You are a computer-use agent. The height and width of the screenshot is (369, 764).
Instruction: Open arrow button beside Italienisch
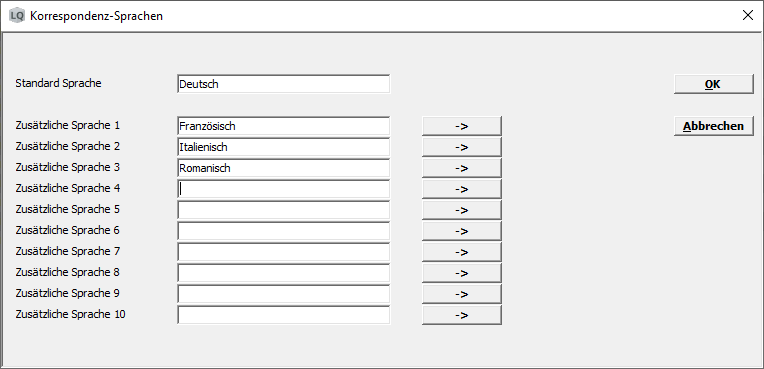[x=461, y=147]
